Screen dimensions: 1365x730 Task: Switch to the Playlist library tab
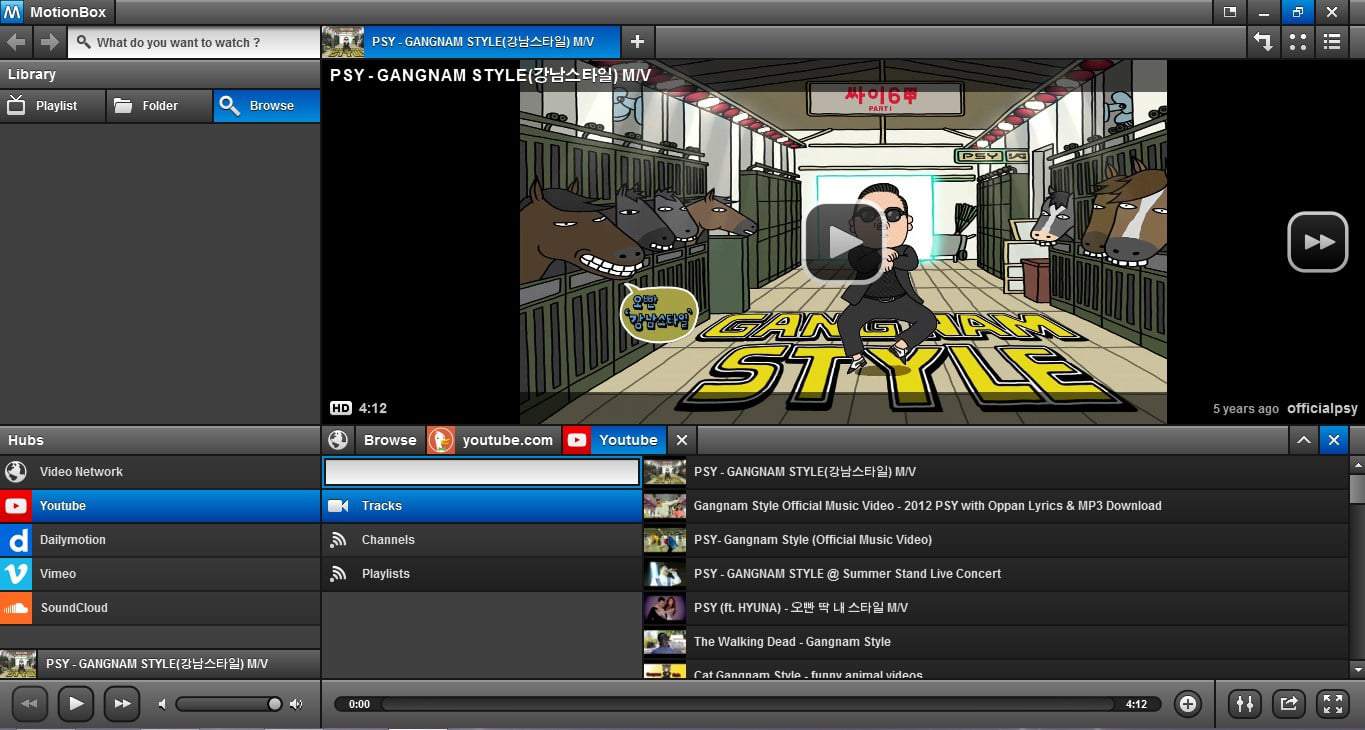[55, 106]
